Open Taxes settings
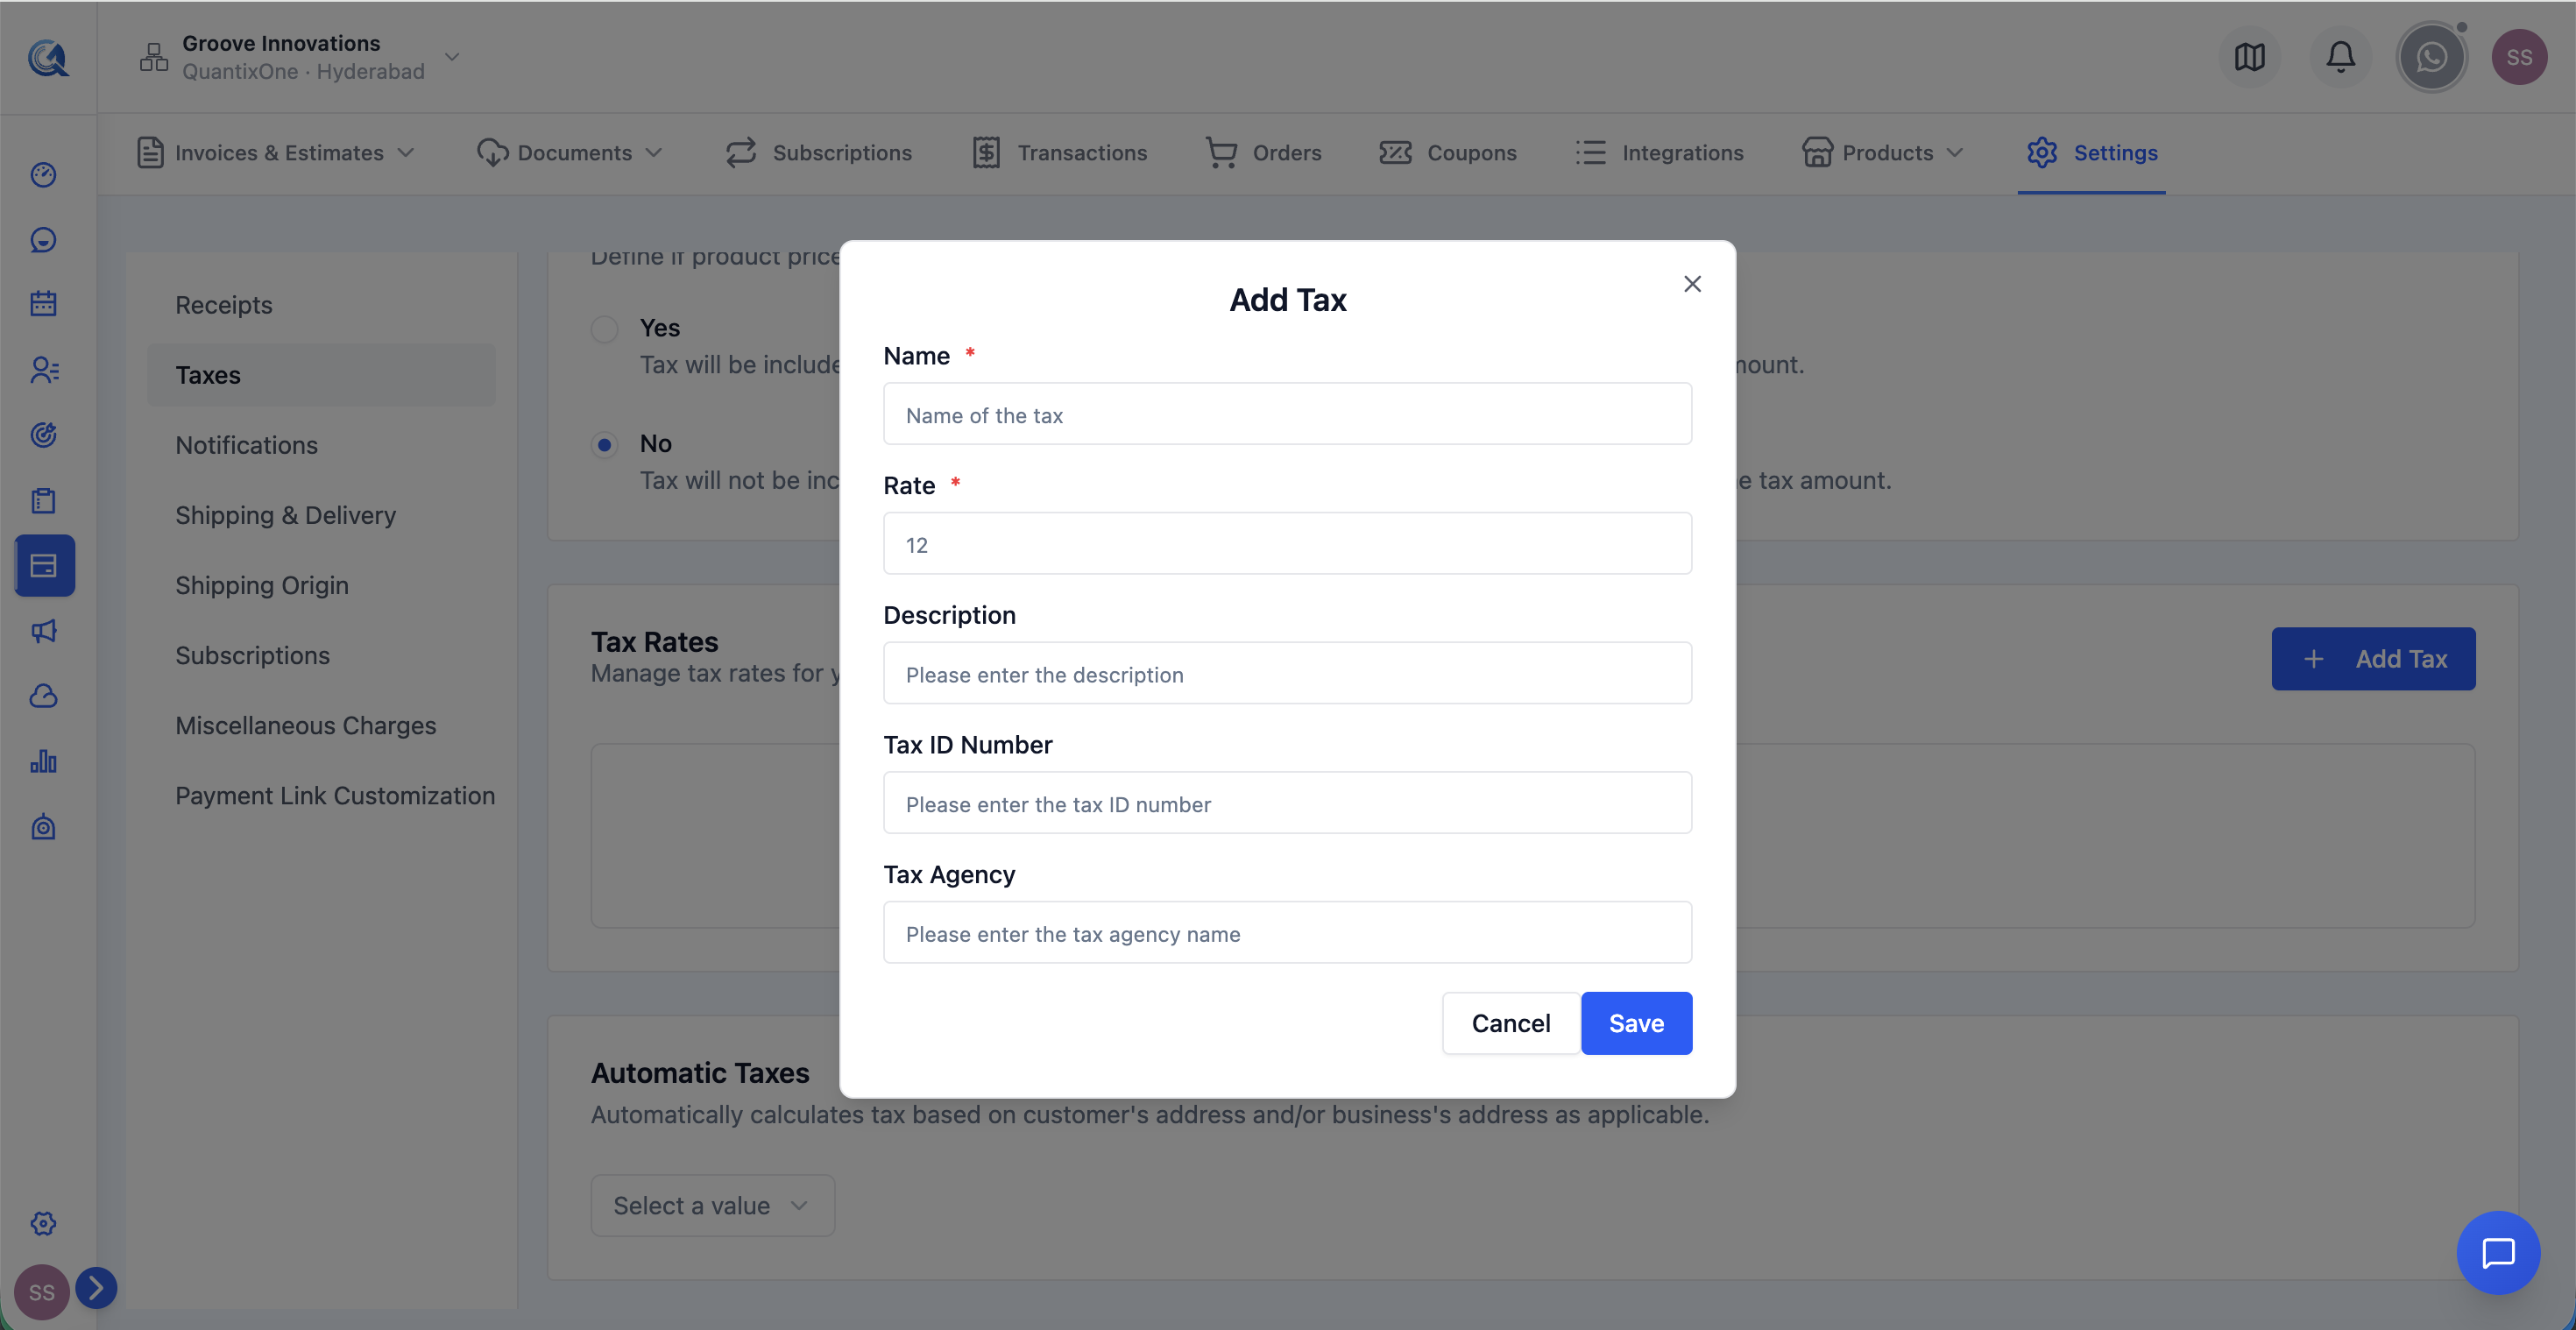 [321, 375]
